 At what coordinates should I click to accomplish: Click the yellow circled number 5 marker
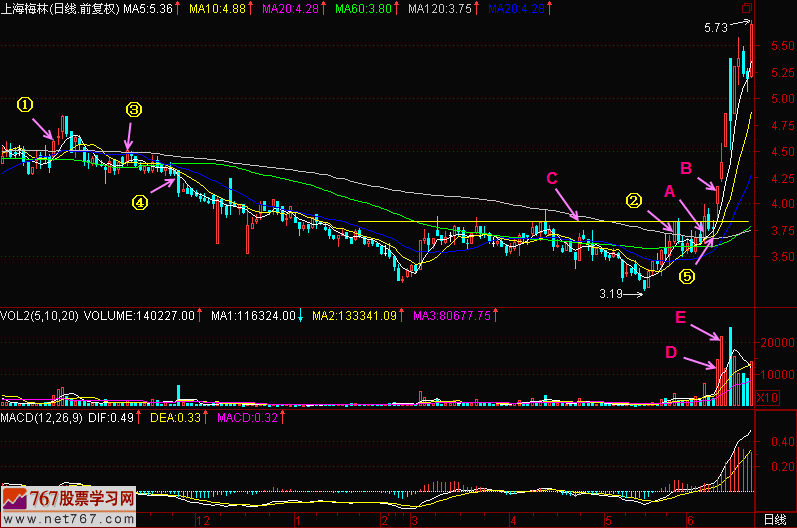pyautogui.click(x=686, y=276)
